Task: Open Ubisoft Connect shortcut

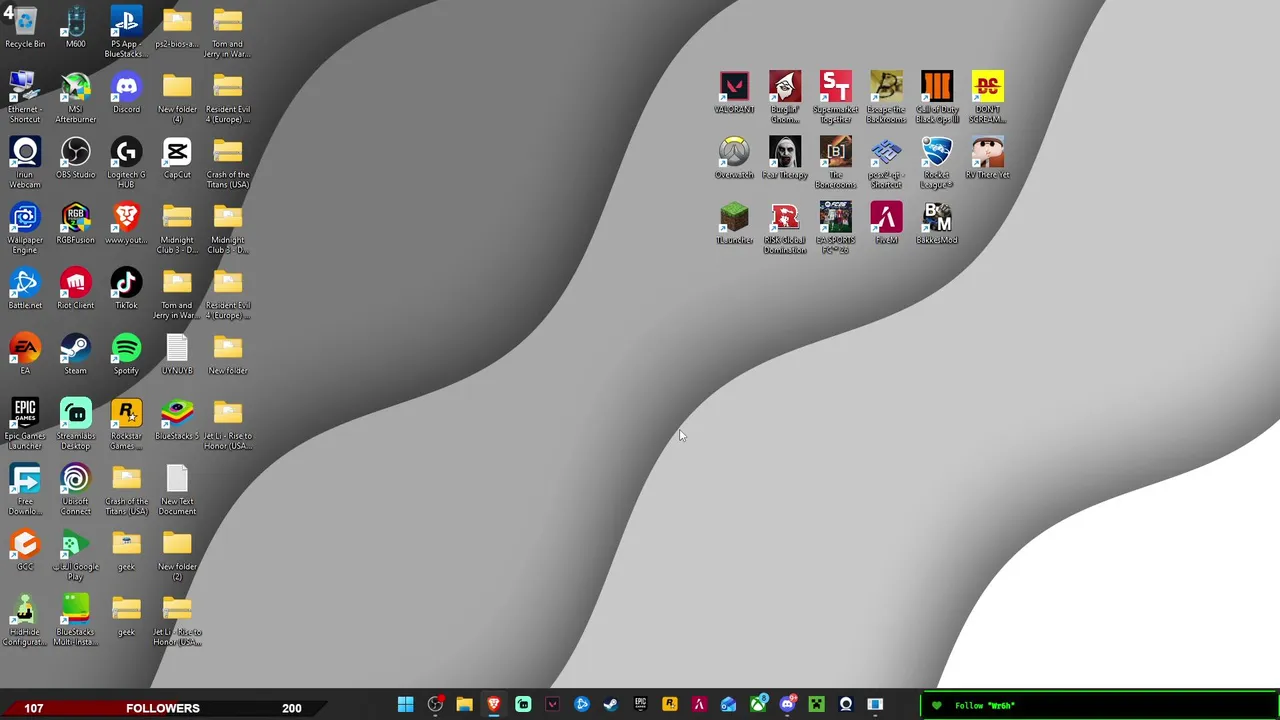Action: [x=75, y=489]
